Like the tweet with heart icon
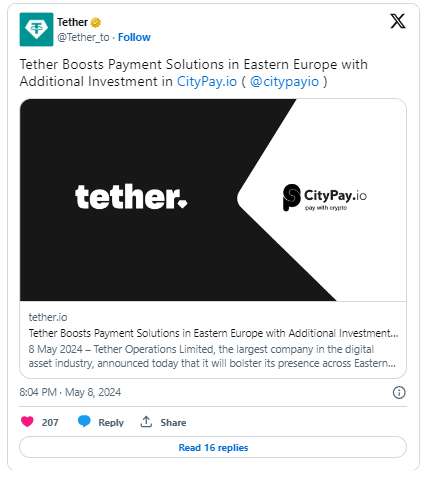This screenshot has height=481, width=432. [x=27, y=422]
